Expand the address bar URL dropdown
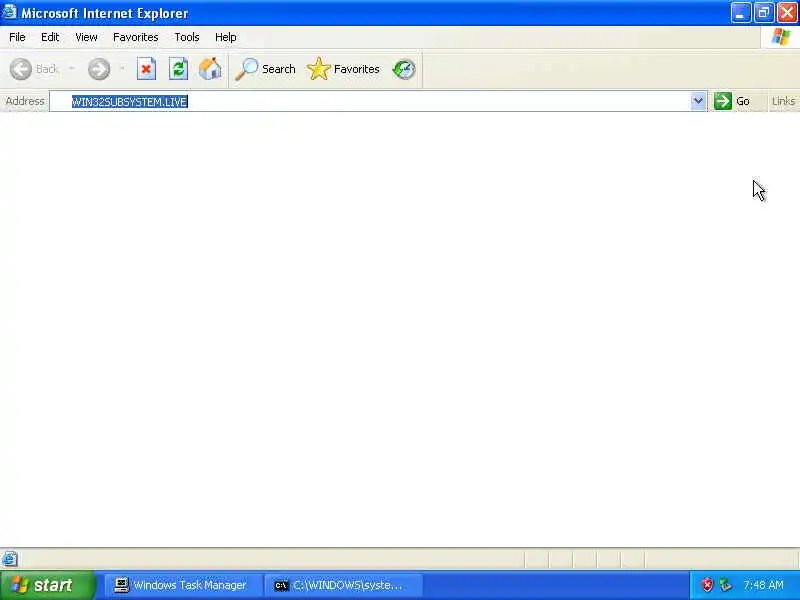 pyautogui.click(x=698, y=101)
